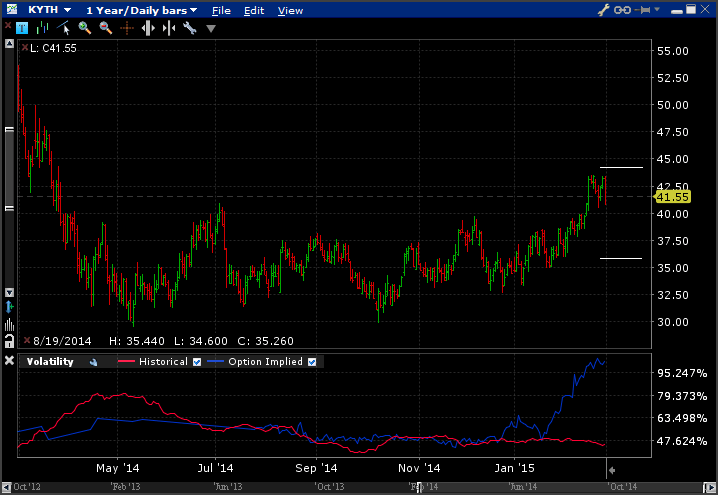Viewport: 718px width, 495px height.
Task: Open chart settings with the toolbar wrench
Action: click(190, 28)
